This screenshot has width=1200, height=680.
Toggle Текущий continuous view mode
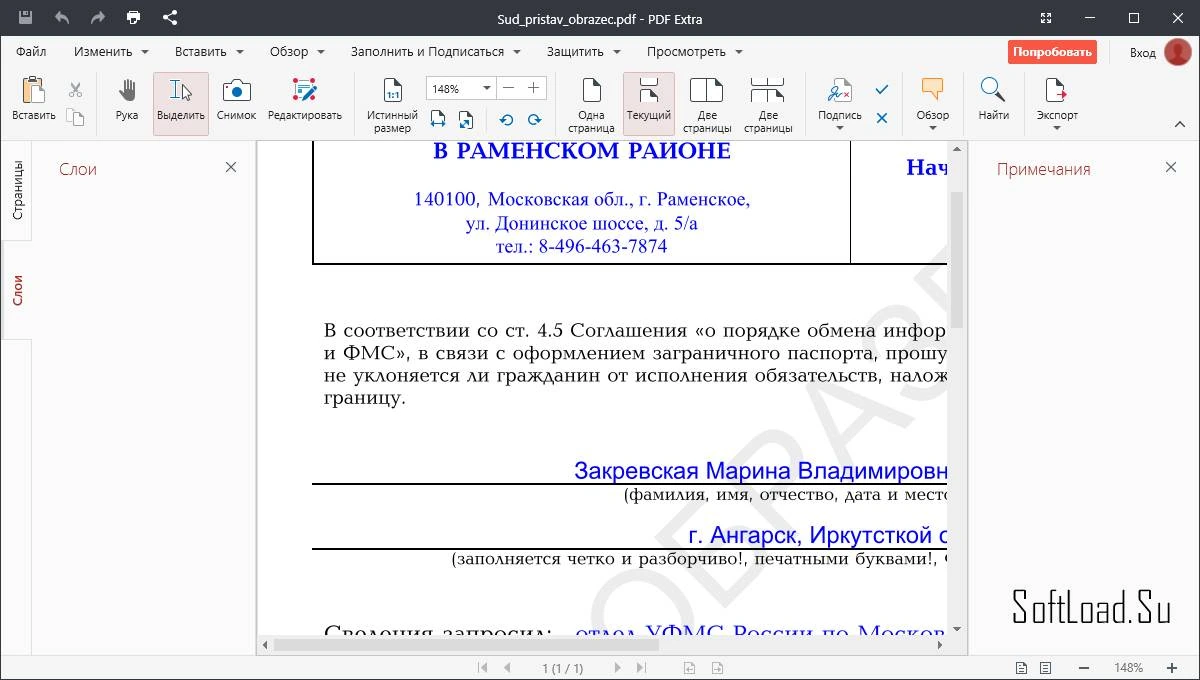(x=649, y=103)
